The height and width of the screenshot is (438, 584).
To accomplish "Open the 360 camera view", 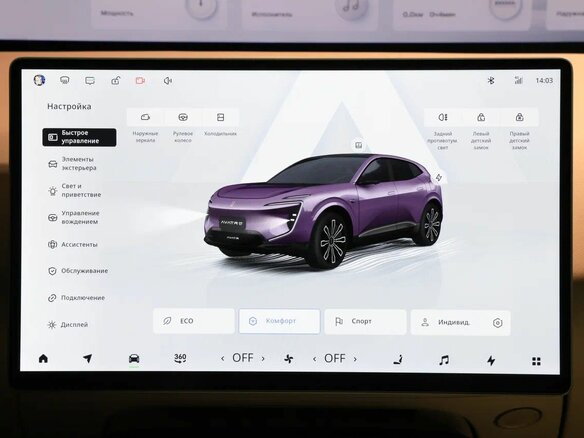I will coord(180,359).
